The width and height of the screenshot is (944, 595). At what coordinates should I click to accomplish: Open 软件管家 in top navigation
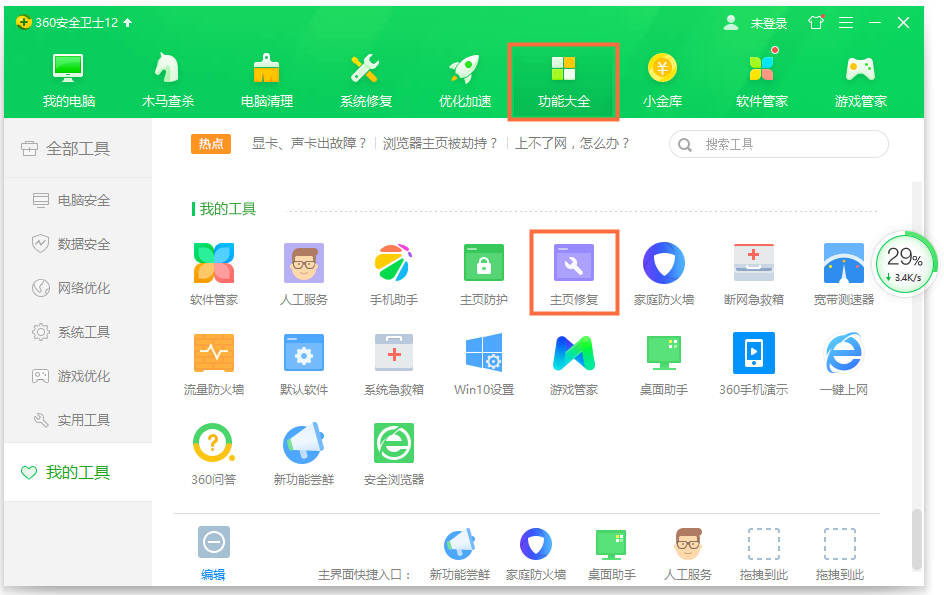(x=762, y=81)
